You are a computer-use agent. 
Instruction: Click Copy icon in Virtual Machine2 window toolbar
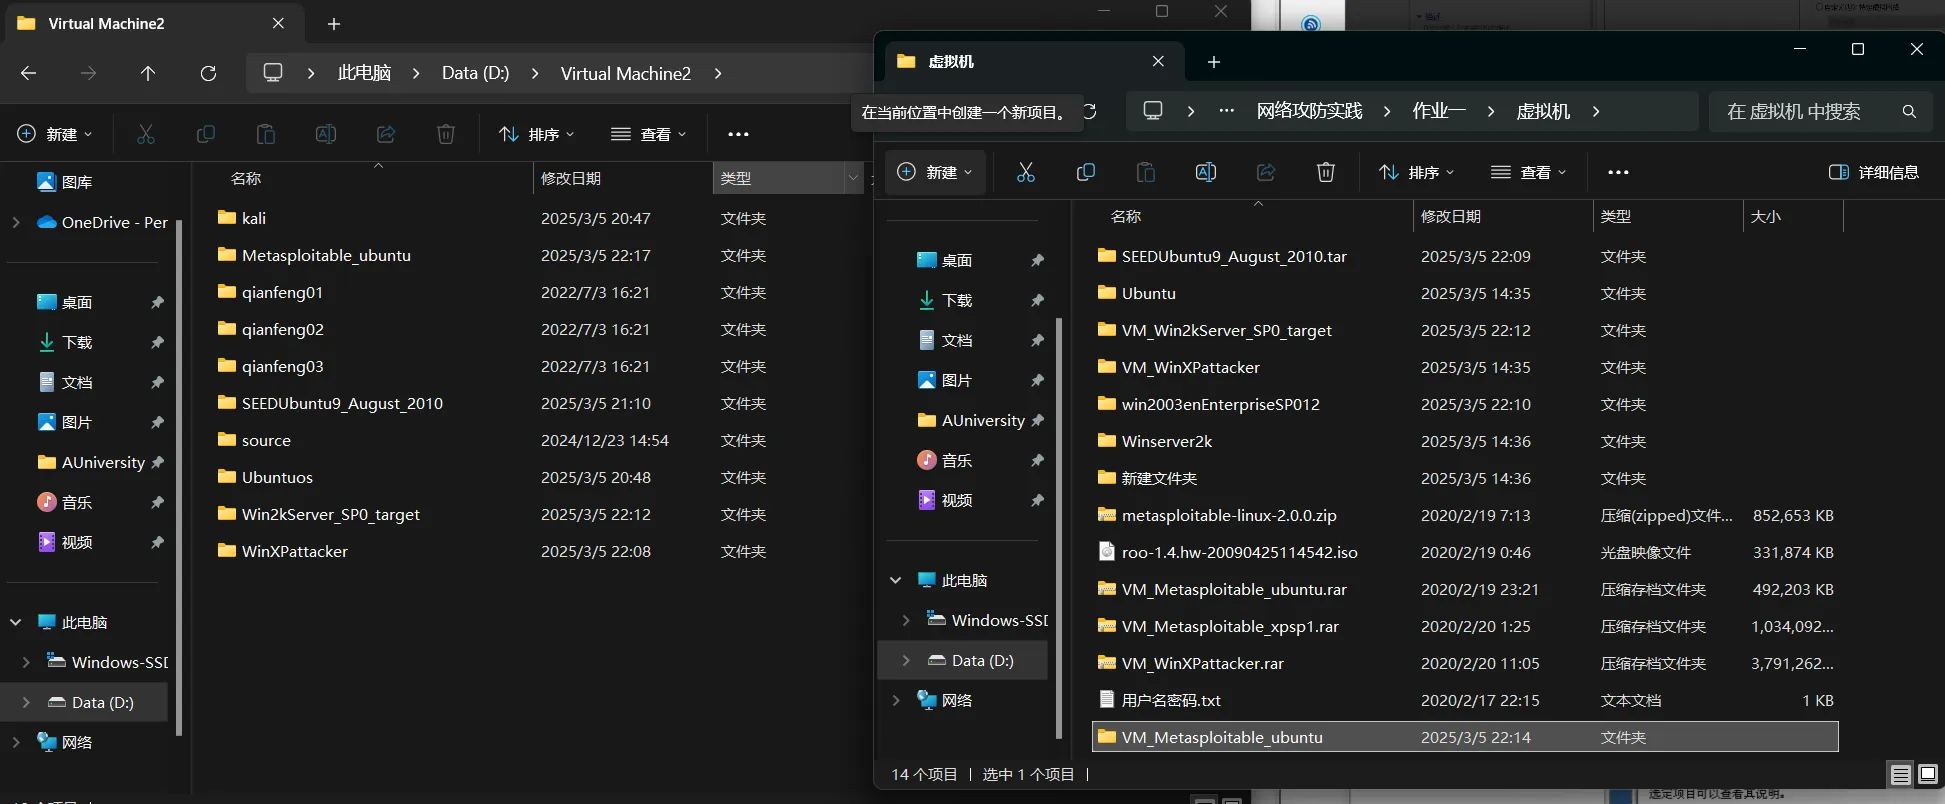coord(205,134)
